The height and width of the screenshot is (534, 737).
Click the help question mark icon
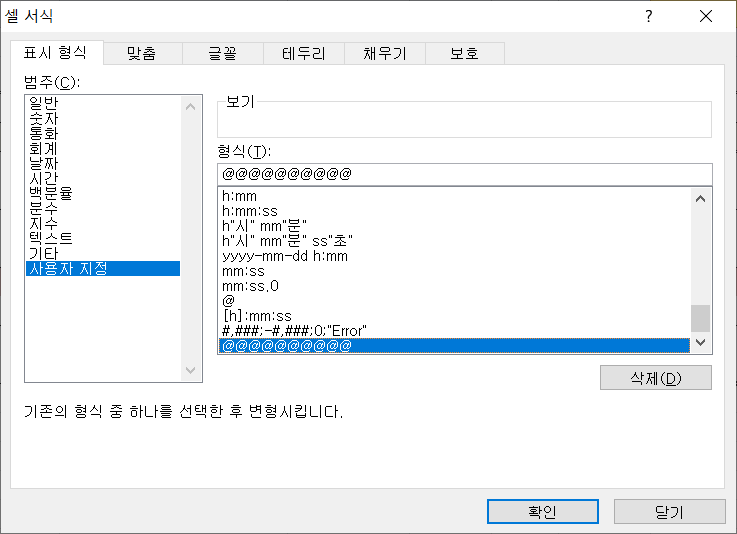point(649,16)
